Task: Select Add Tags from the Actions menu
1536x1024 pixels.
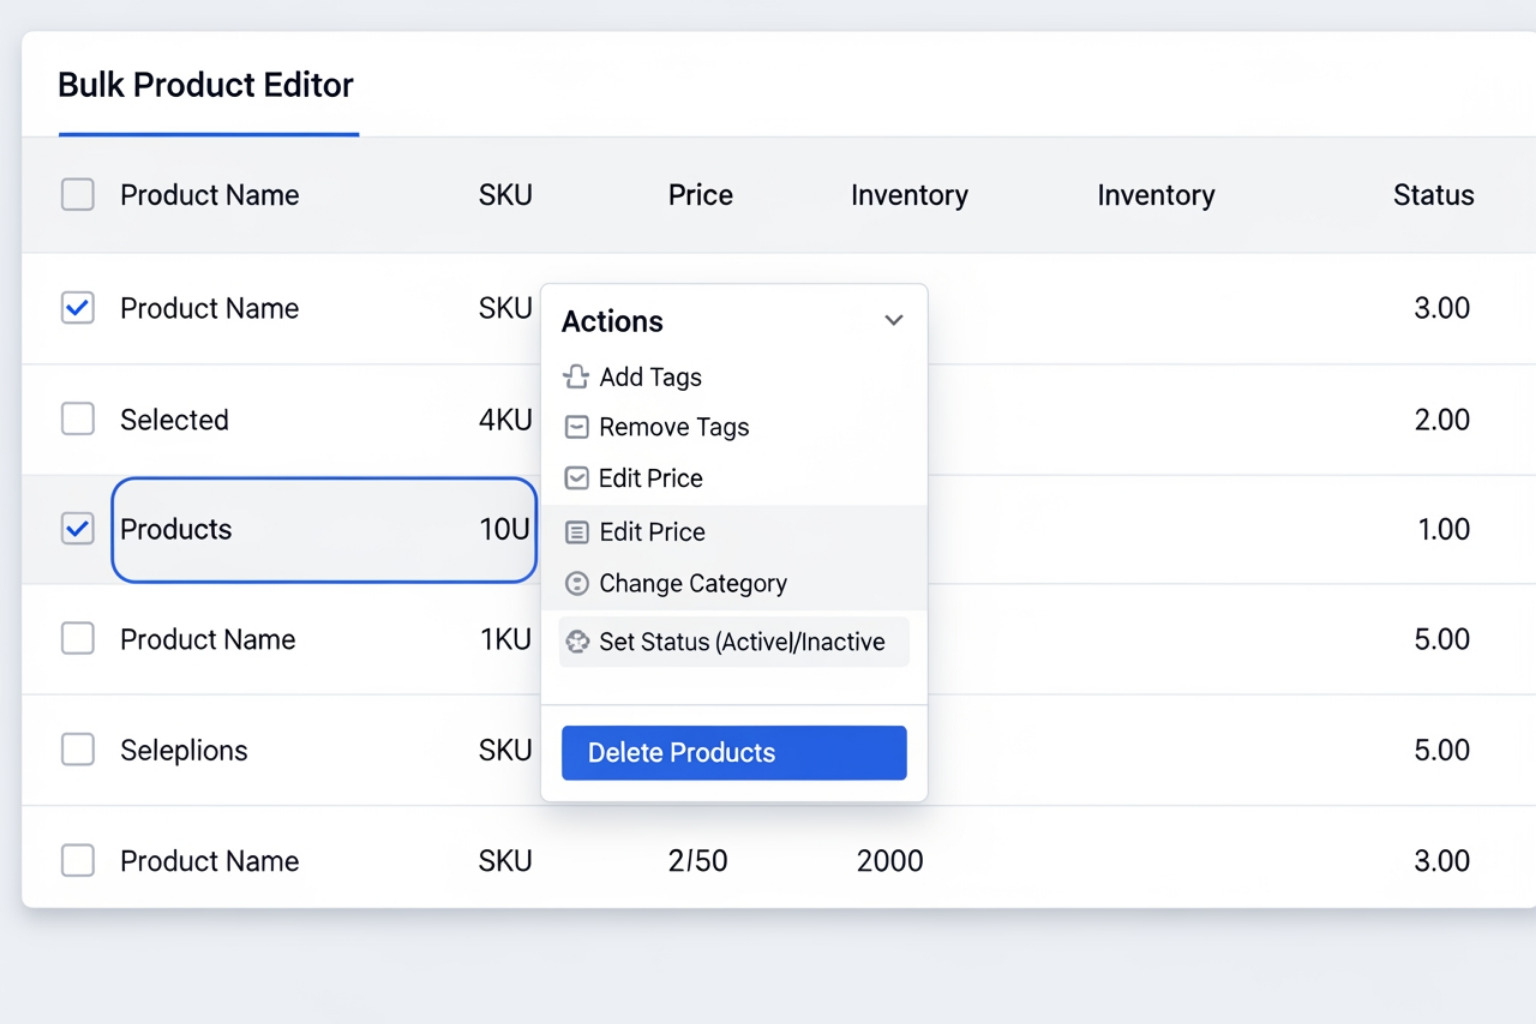Action: point(650,377)
